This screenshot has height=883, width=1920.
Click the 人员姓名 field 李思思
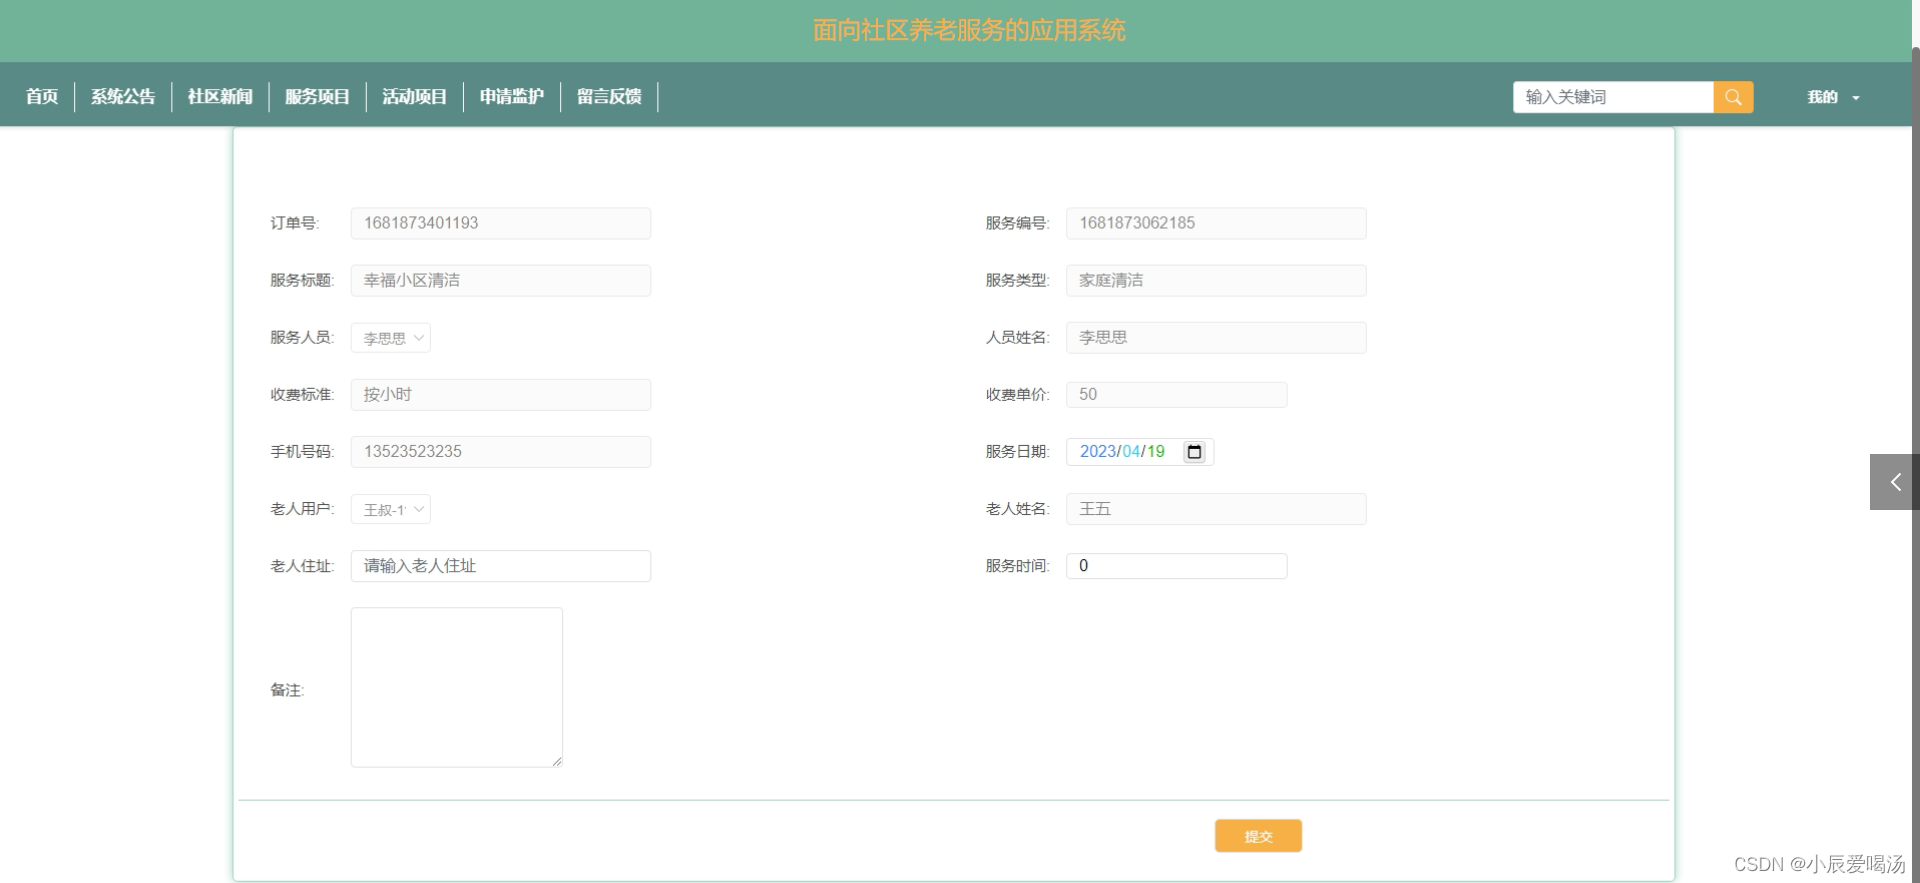[x=1216, y=338]
